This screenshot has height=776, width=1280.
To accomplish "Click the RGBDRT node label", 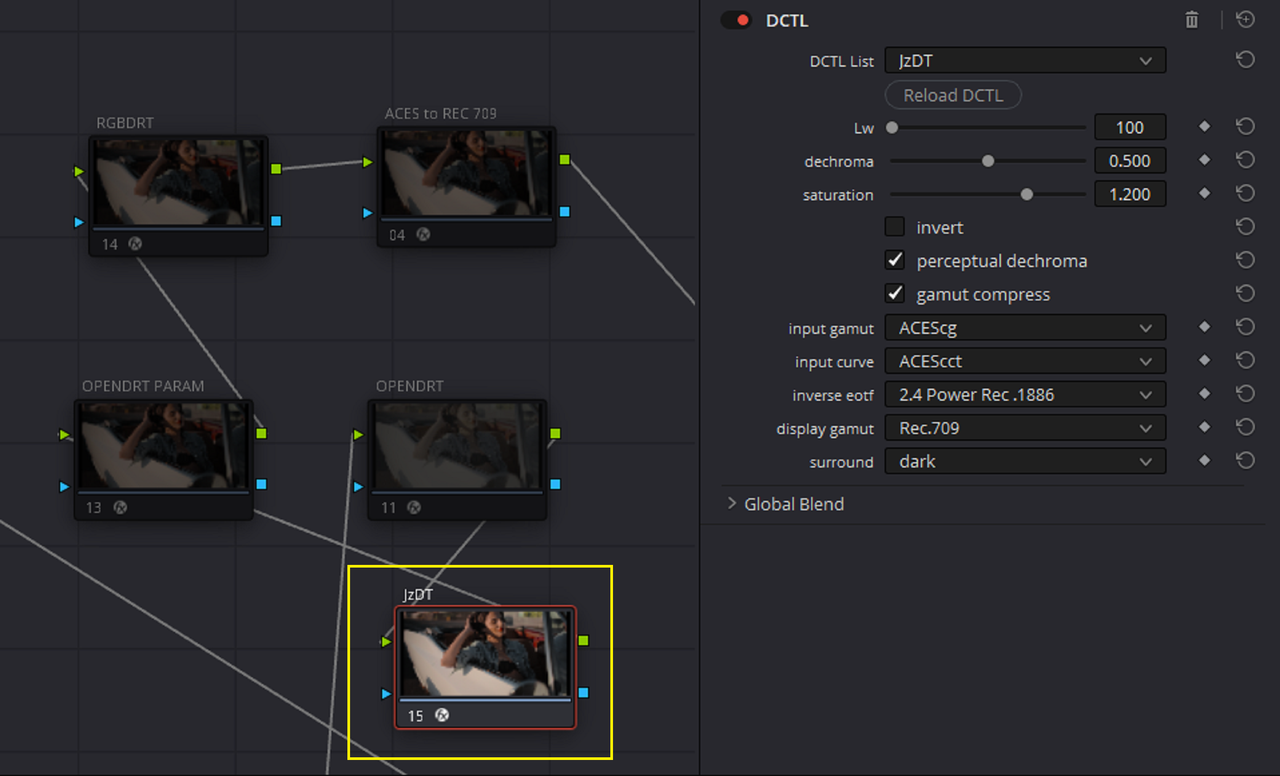I will (125, 123).
